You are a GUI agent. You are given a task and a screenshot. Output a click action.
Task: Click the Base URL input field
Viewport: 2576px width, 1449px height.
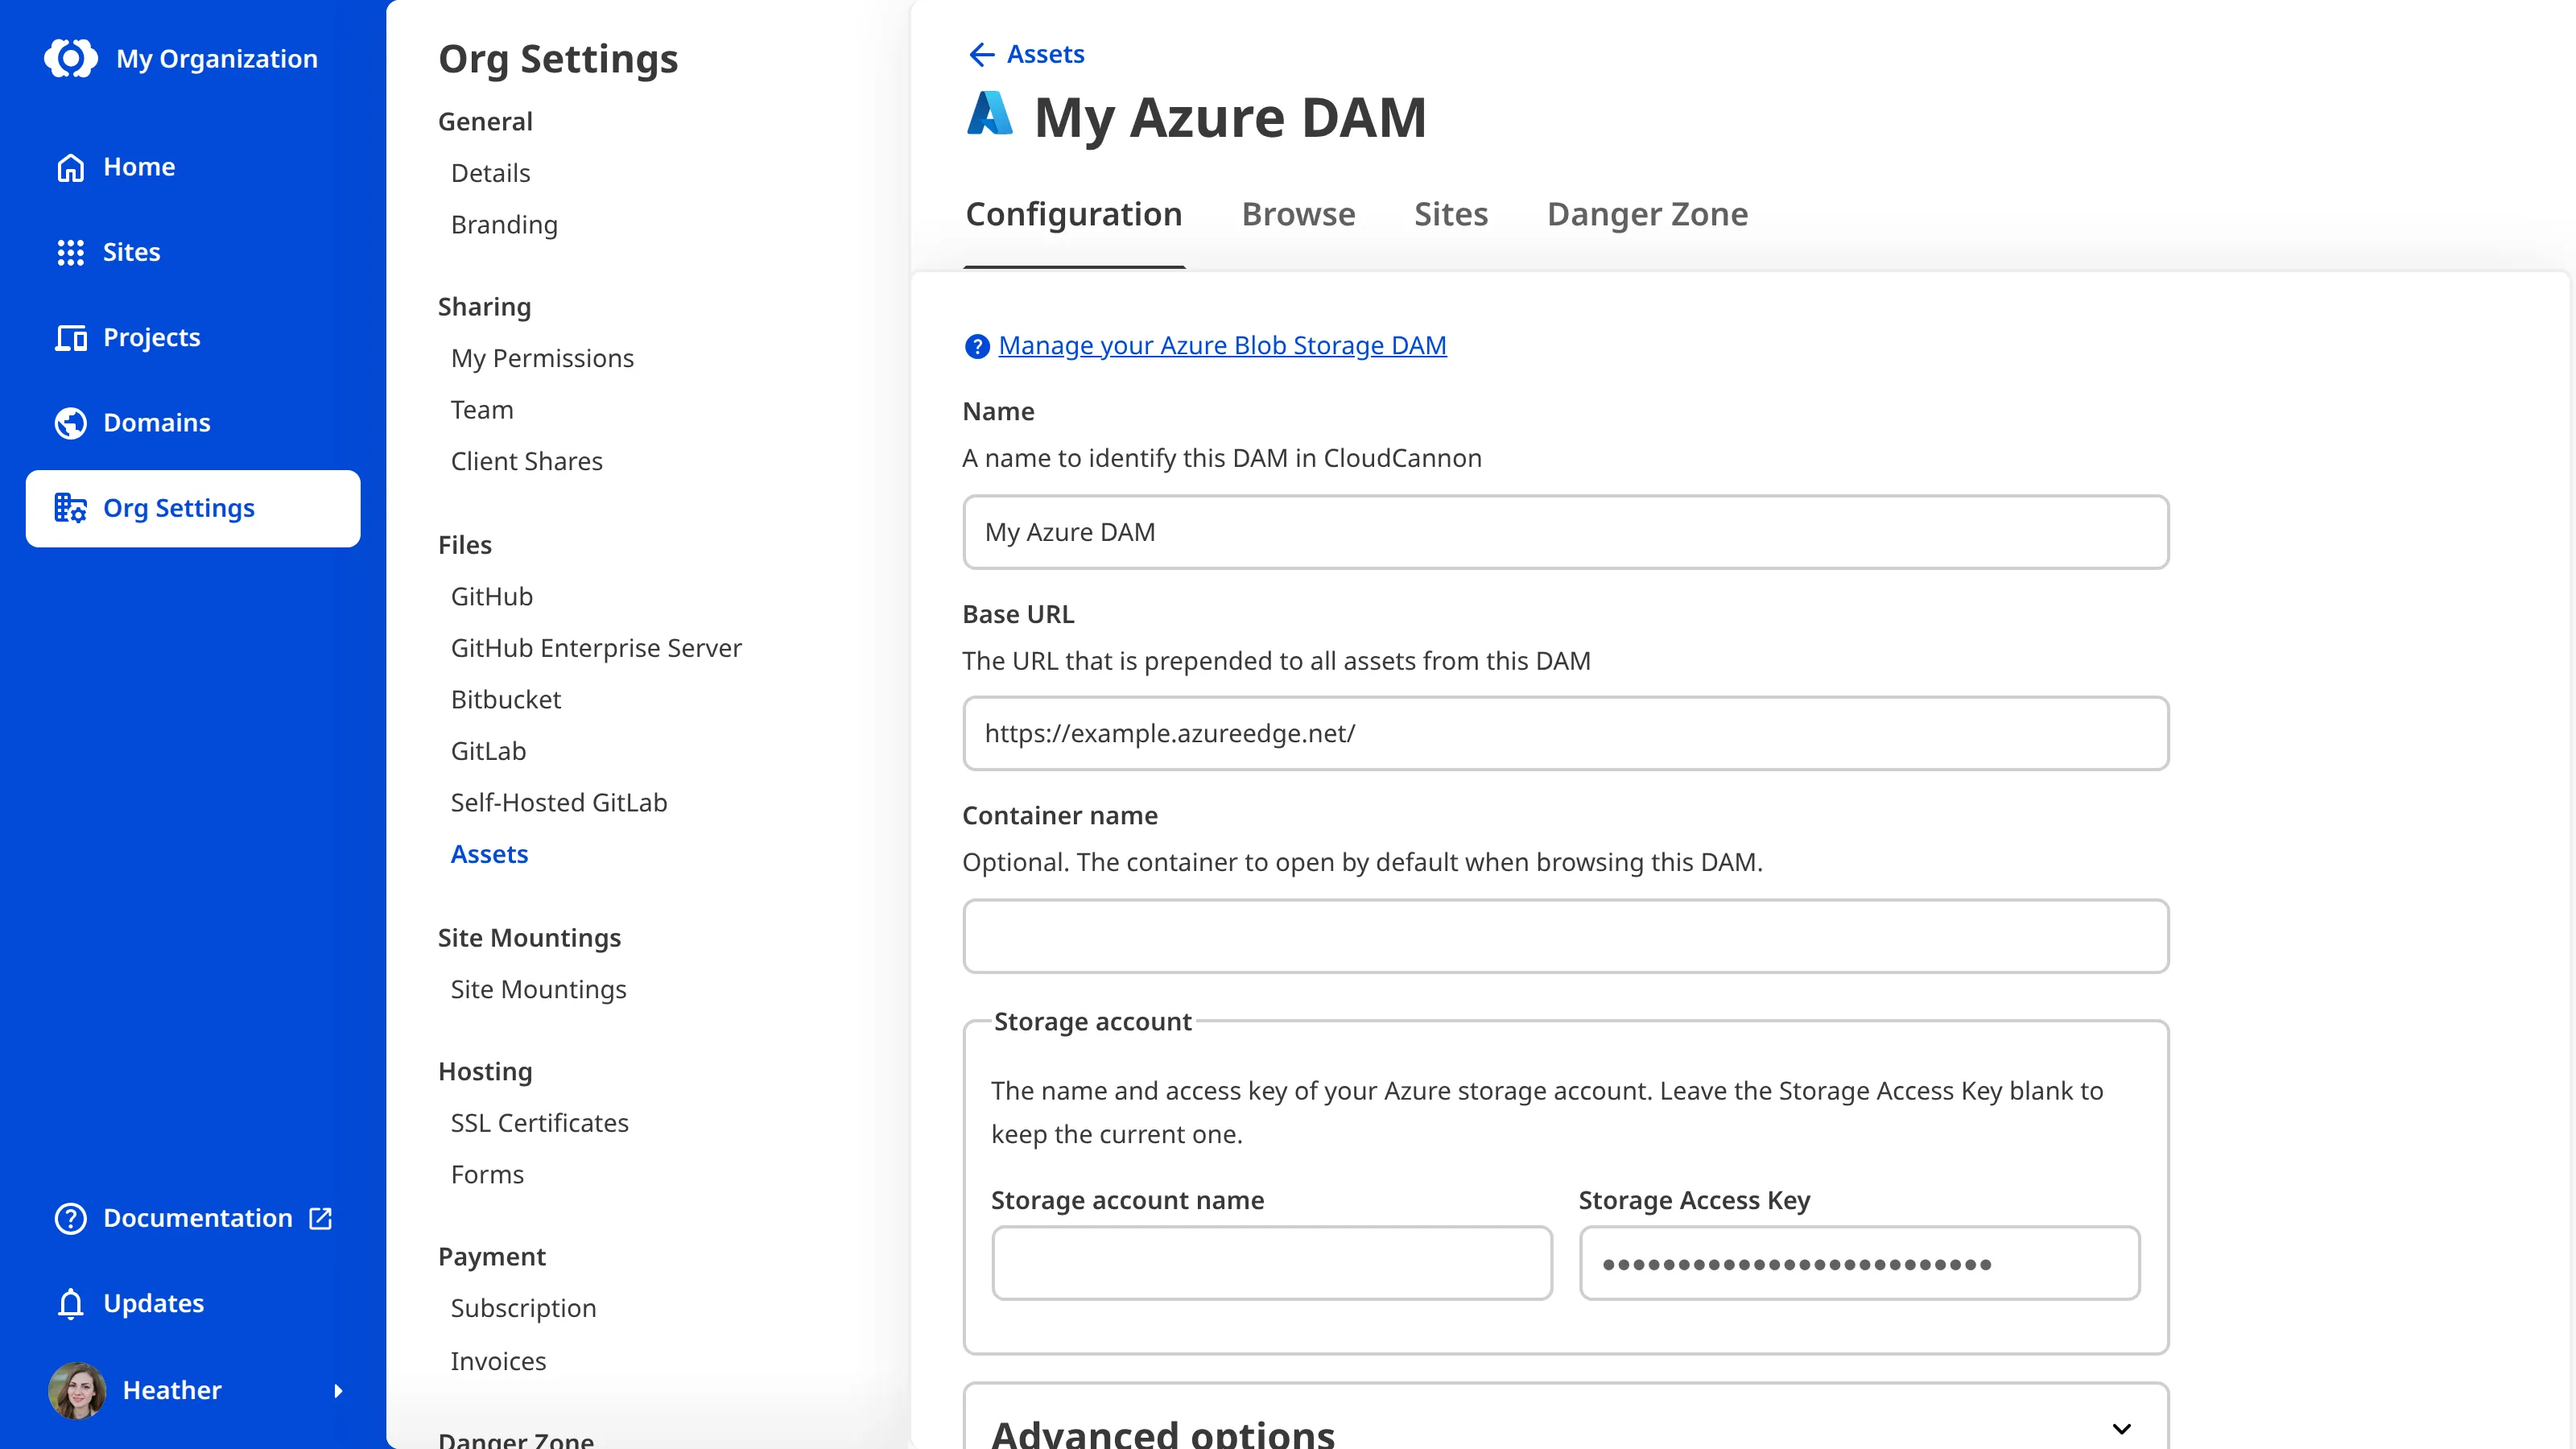[x=1565, y=733]
